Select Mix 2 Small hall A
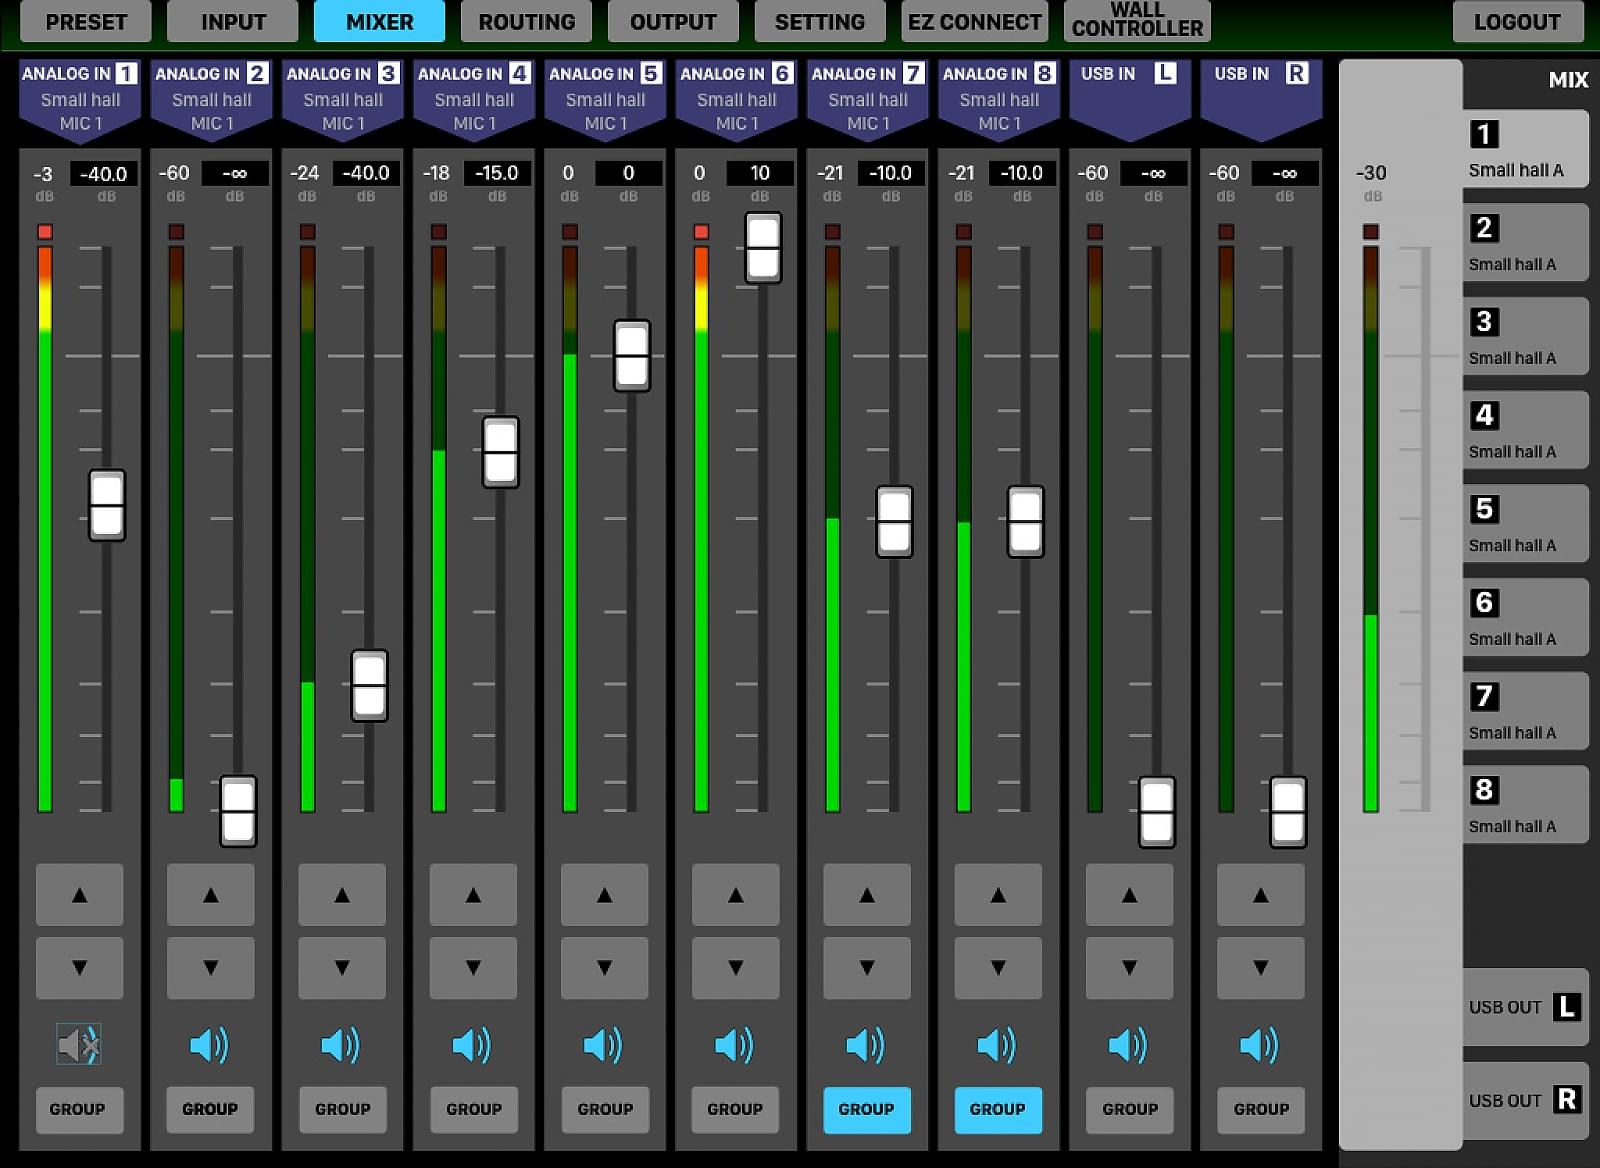 [x=1525, y=244]
